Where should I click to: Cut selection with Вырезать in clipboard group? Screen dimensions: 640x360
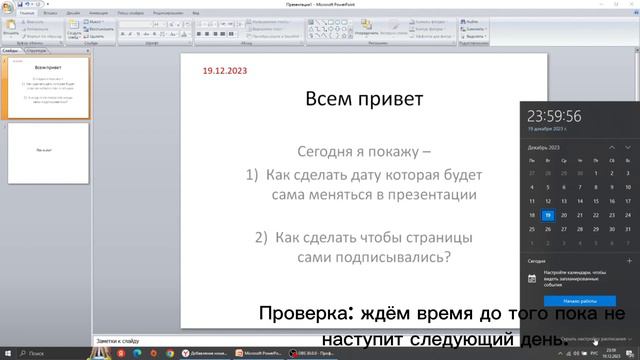point(33,22)
